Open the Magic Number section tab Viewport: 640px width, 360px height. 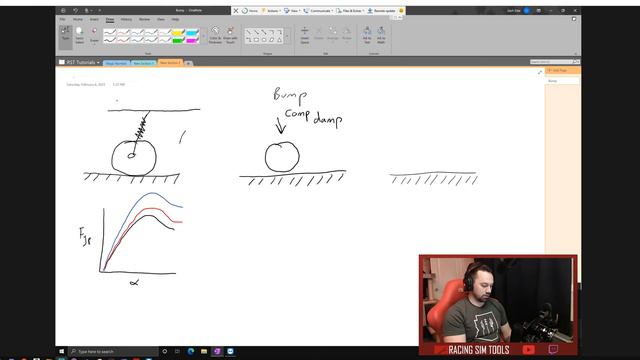point(116,63)
